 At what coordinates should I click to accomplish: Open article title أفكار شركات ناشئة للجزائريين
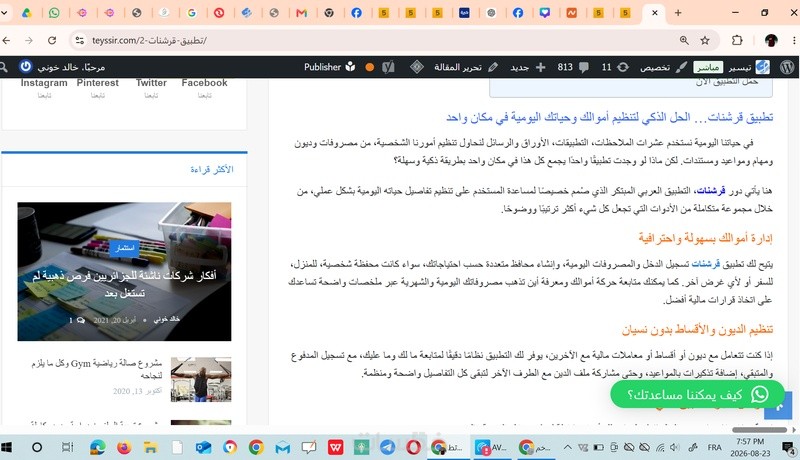(124, 284)
